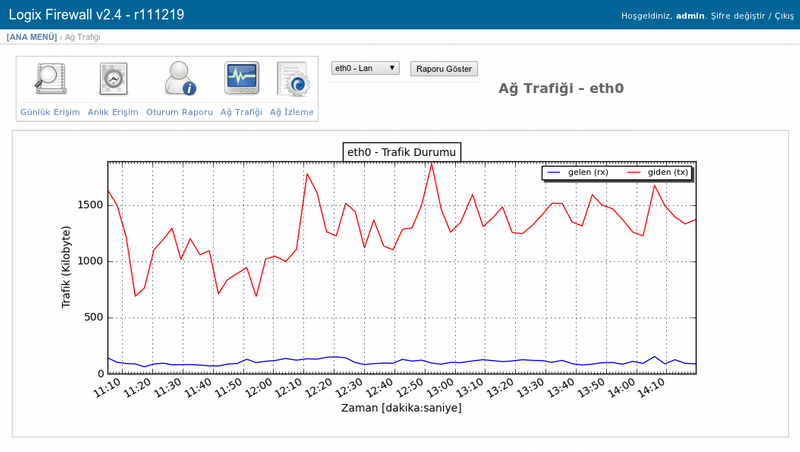Open the Anlık Erişim clock icon
Image resolution: width=800 pixels, height=452 pixels.
point(113,79)
